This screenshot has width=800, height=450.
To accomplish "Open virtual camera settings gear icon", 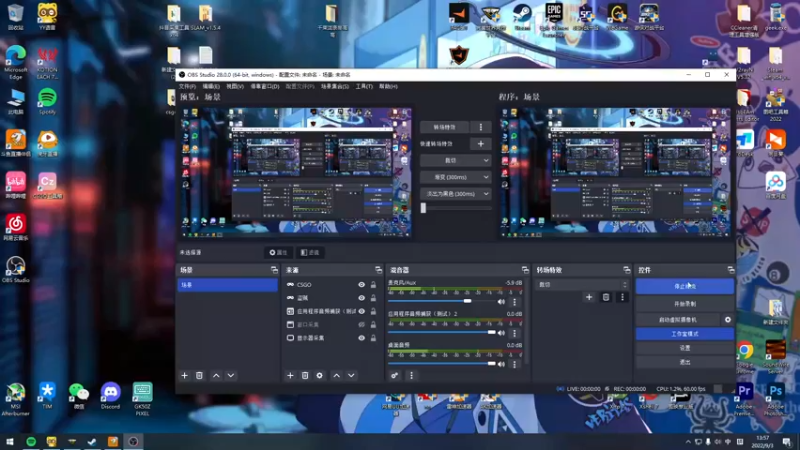I will point(728,320).
